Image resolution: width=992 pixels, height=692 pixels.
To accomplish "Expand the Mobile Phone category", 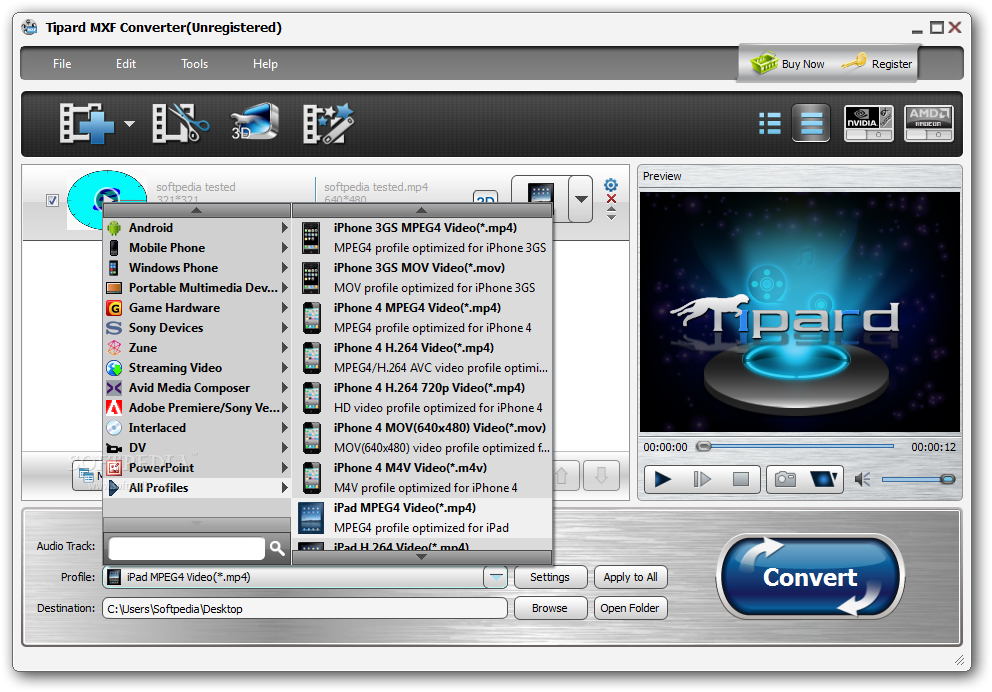I will [x=196, y=248].
